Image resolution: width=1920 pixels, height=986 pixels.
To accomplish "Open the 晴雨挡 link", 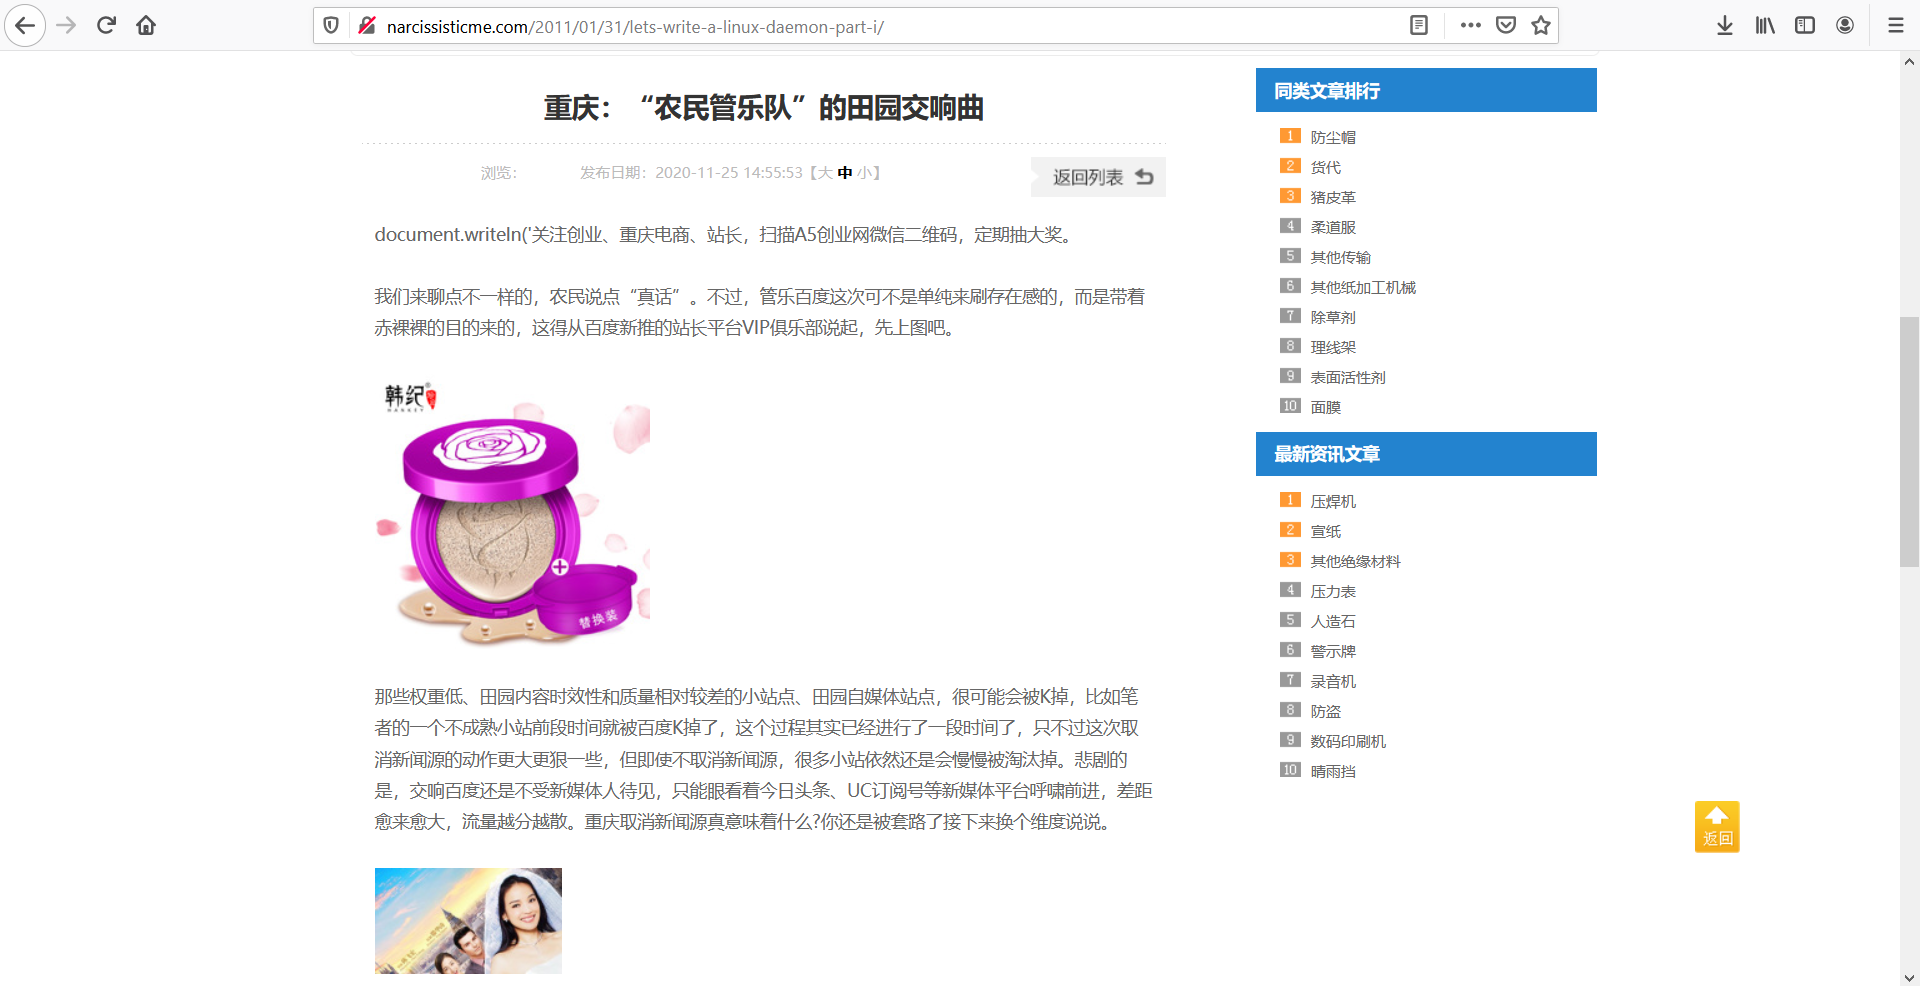I will [1333, 771].
